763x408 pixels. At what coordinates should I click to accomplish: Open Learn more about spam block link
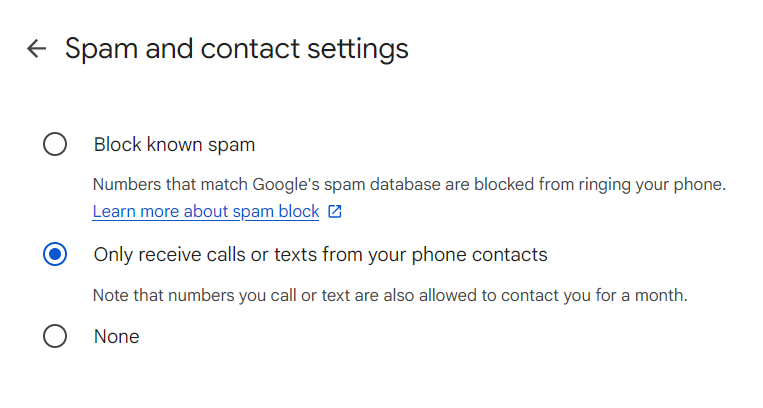coord(206,211)
